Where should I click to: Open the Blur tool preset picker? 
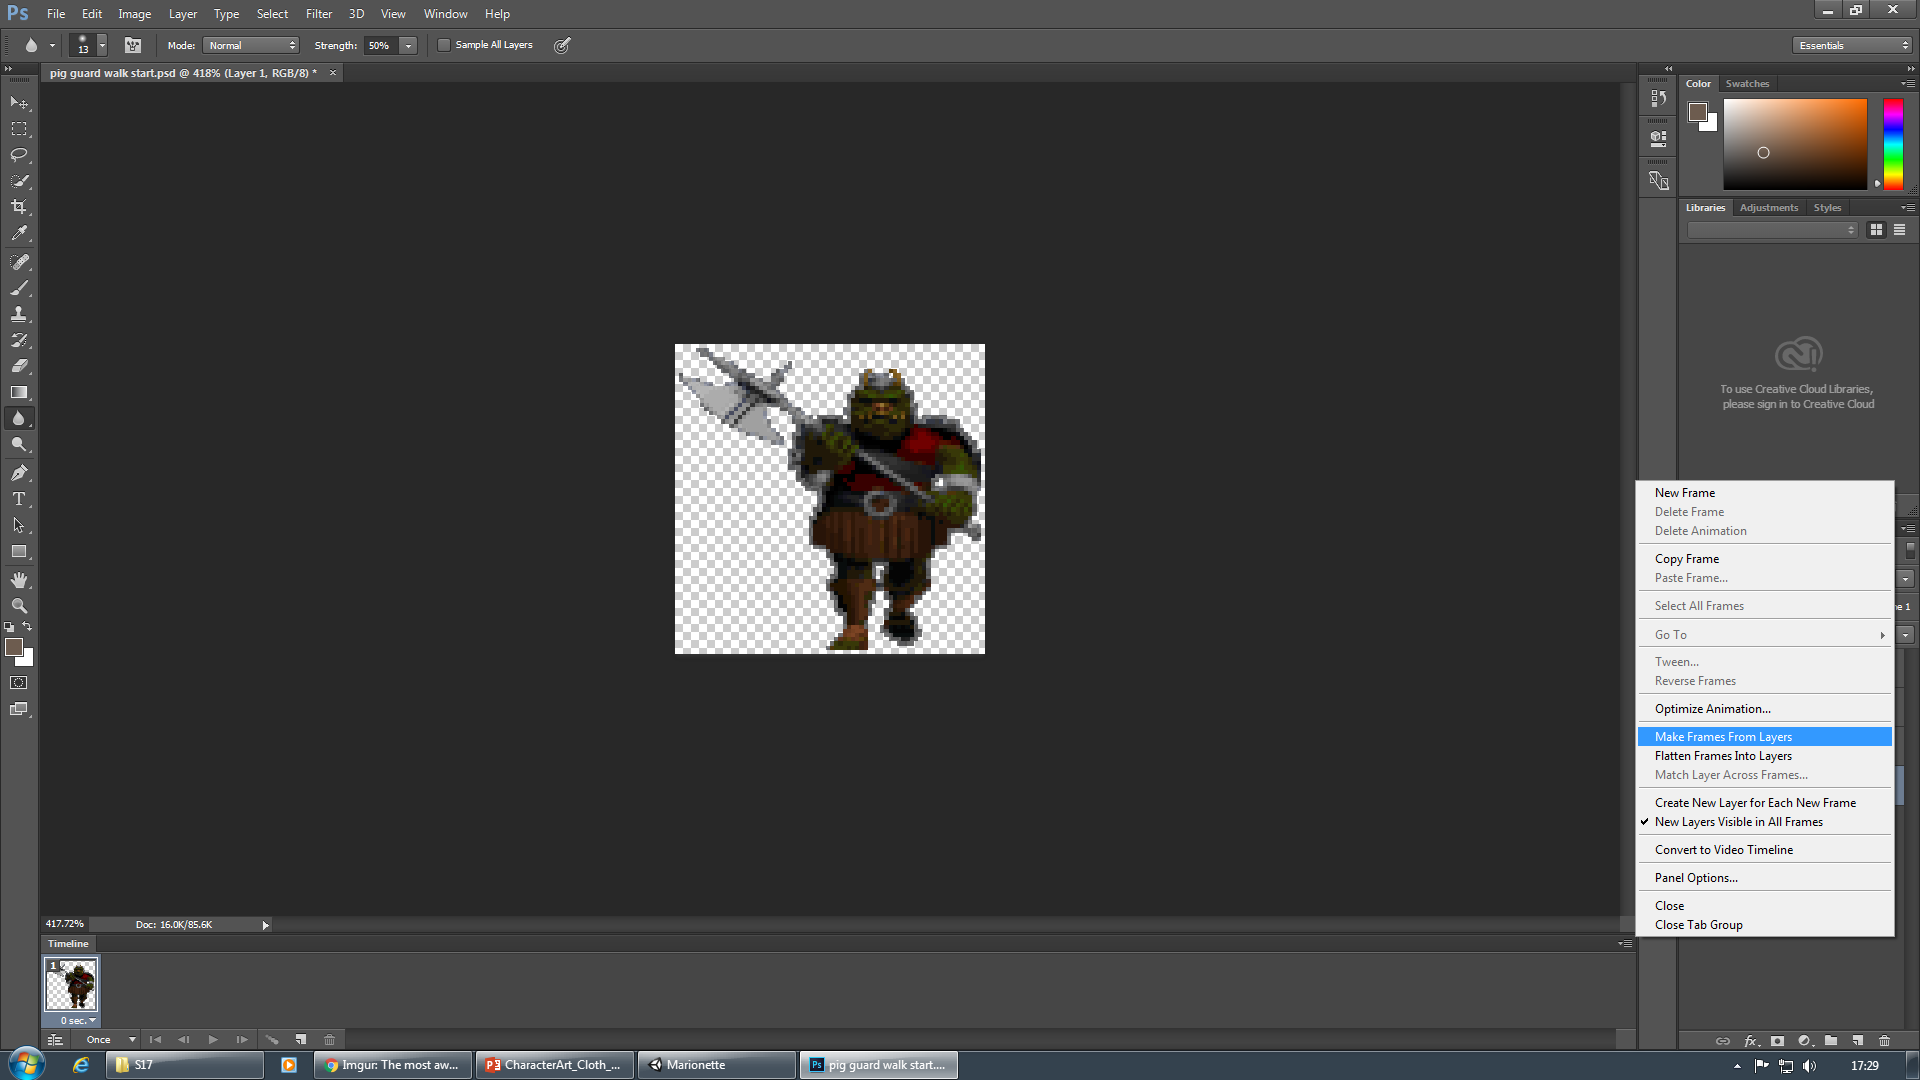tap(38, 45)
